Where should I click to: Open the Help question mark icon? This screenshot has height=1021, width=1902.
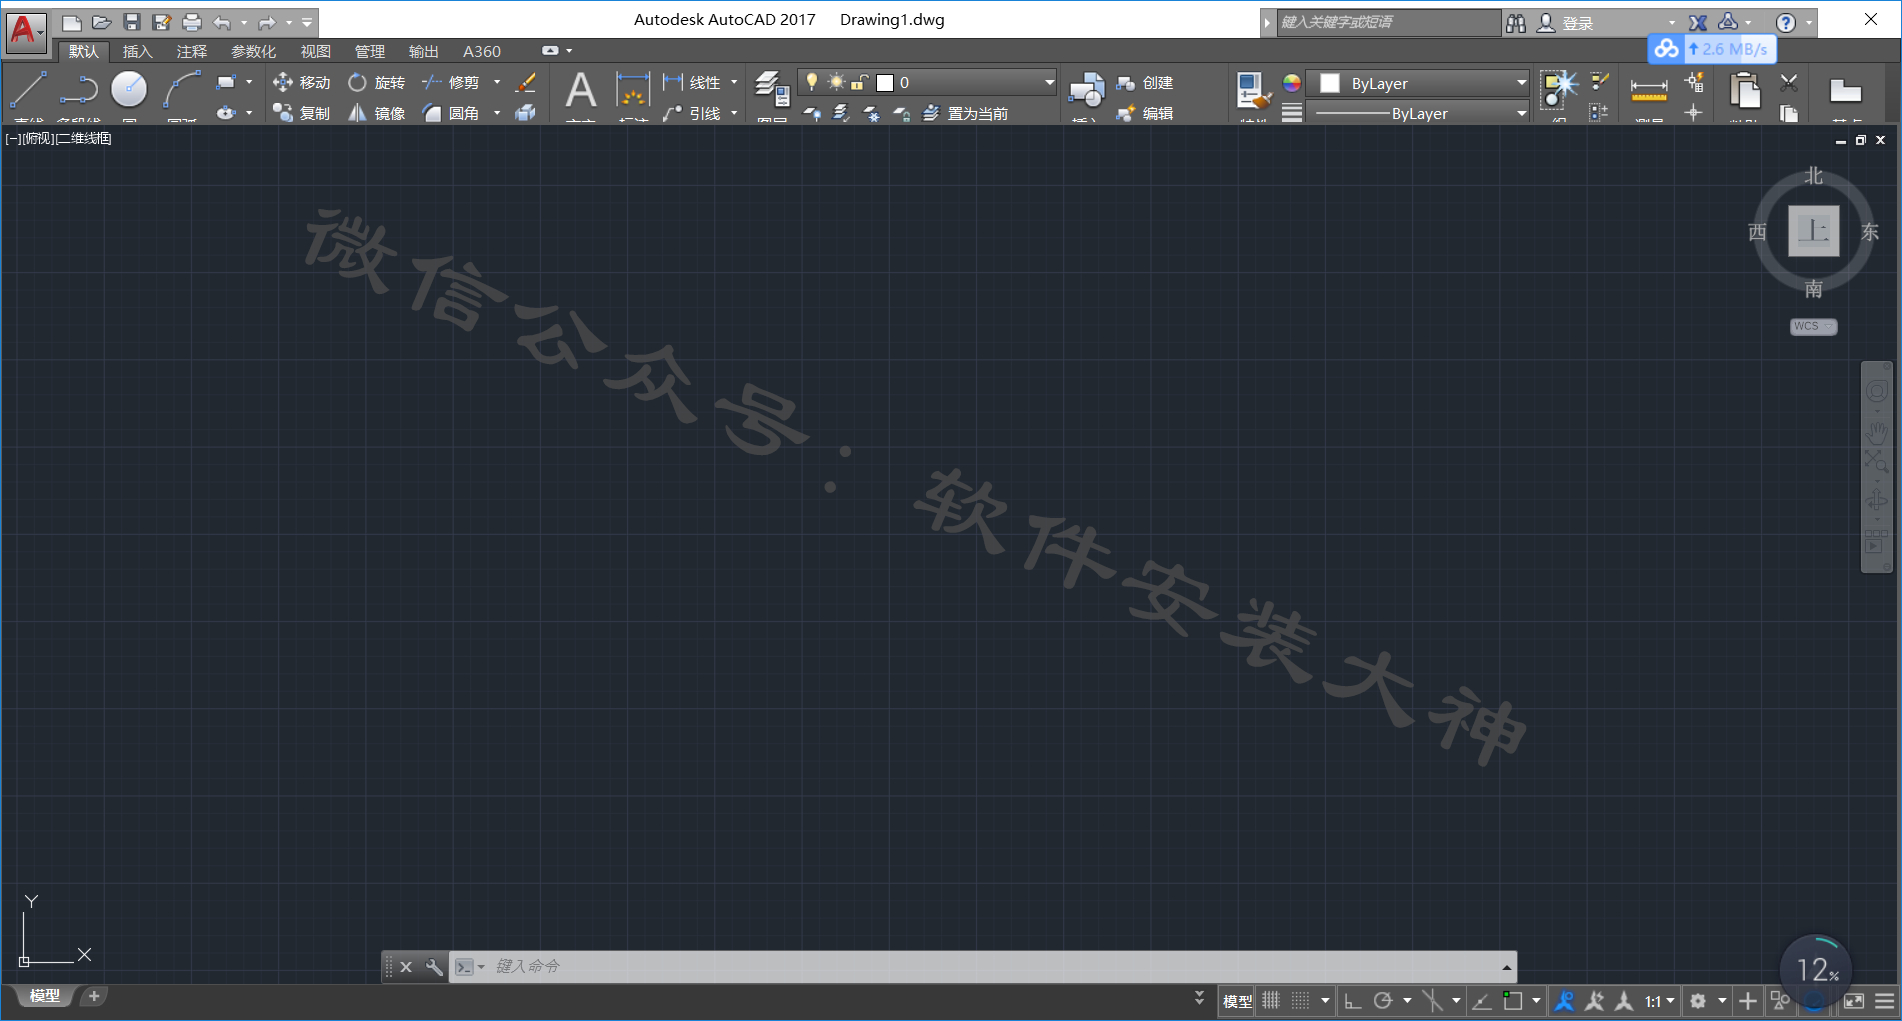pos(1786,22)
